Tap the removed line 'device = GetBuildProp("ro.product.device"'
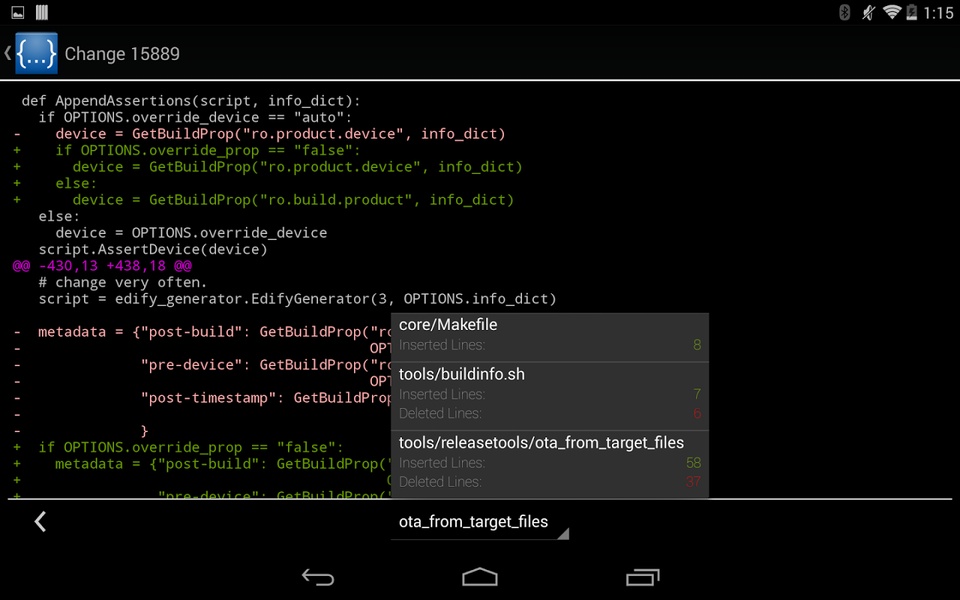 [280, 133]
